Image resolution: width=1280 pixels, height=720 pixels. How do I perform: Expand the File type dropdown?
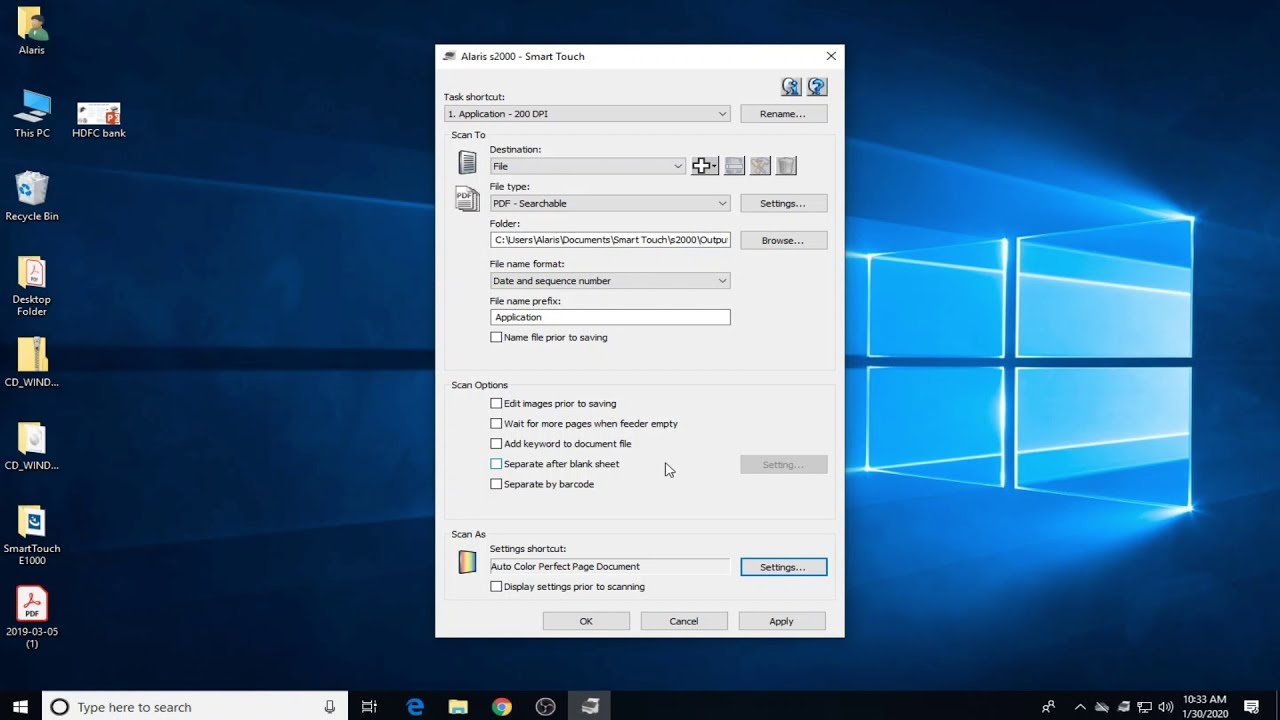[x=610, y=203]
